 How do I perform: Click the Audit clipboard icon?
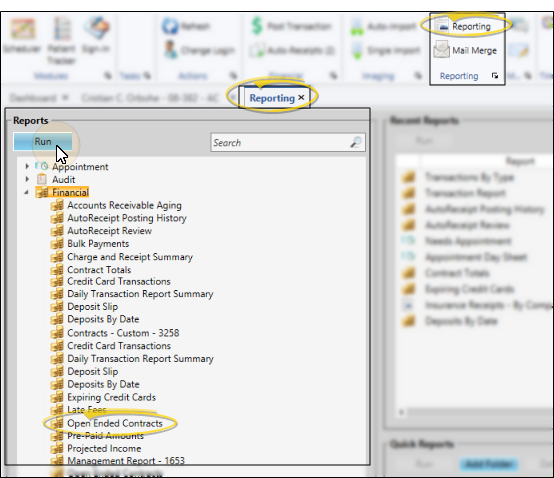click(x=42, y=179)
